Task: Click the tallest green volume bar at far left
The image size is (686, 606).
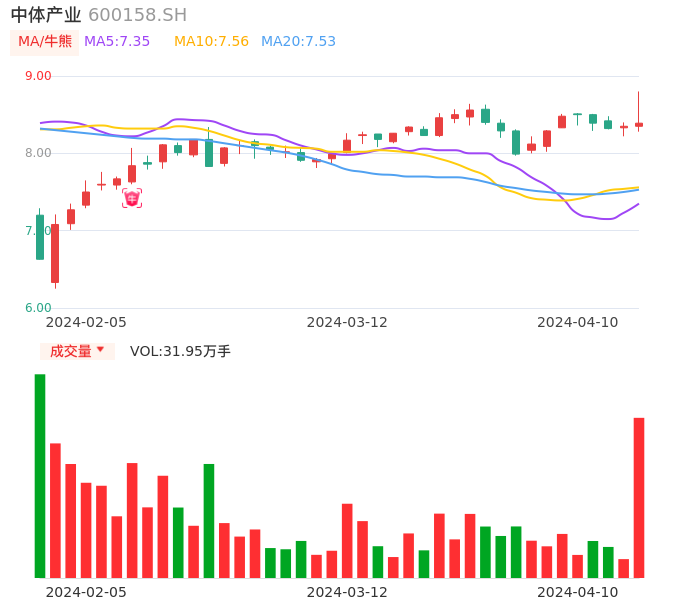Action: click(40, 475)
